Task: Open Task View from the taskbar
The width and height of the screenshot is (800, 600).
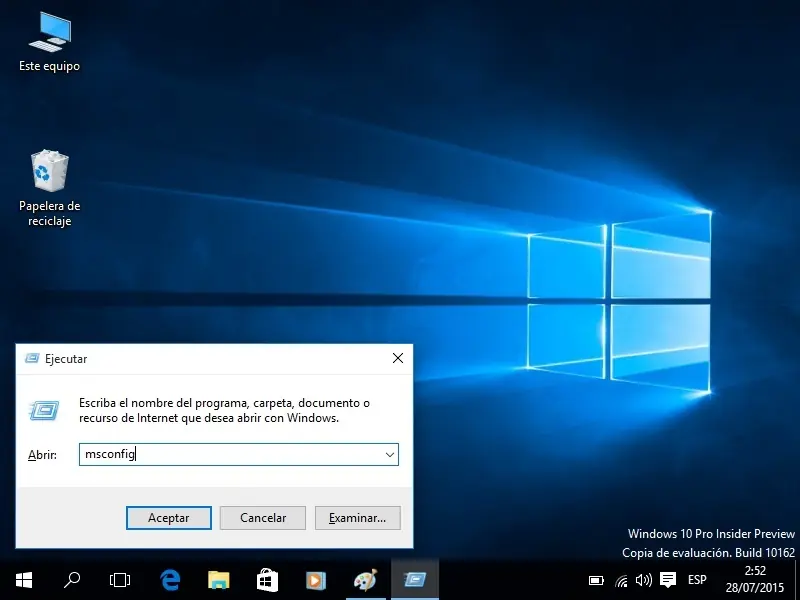Action: 120,580
